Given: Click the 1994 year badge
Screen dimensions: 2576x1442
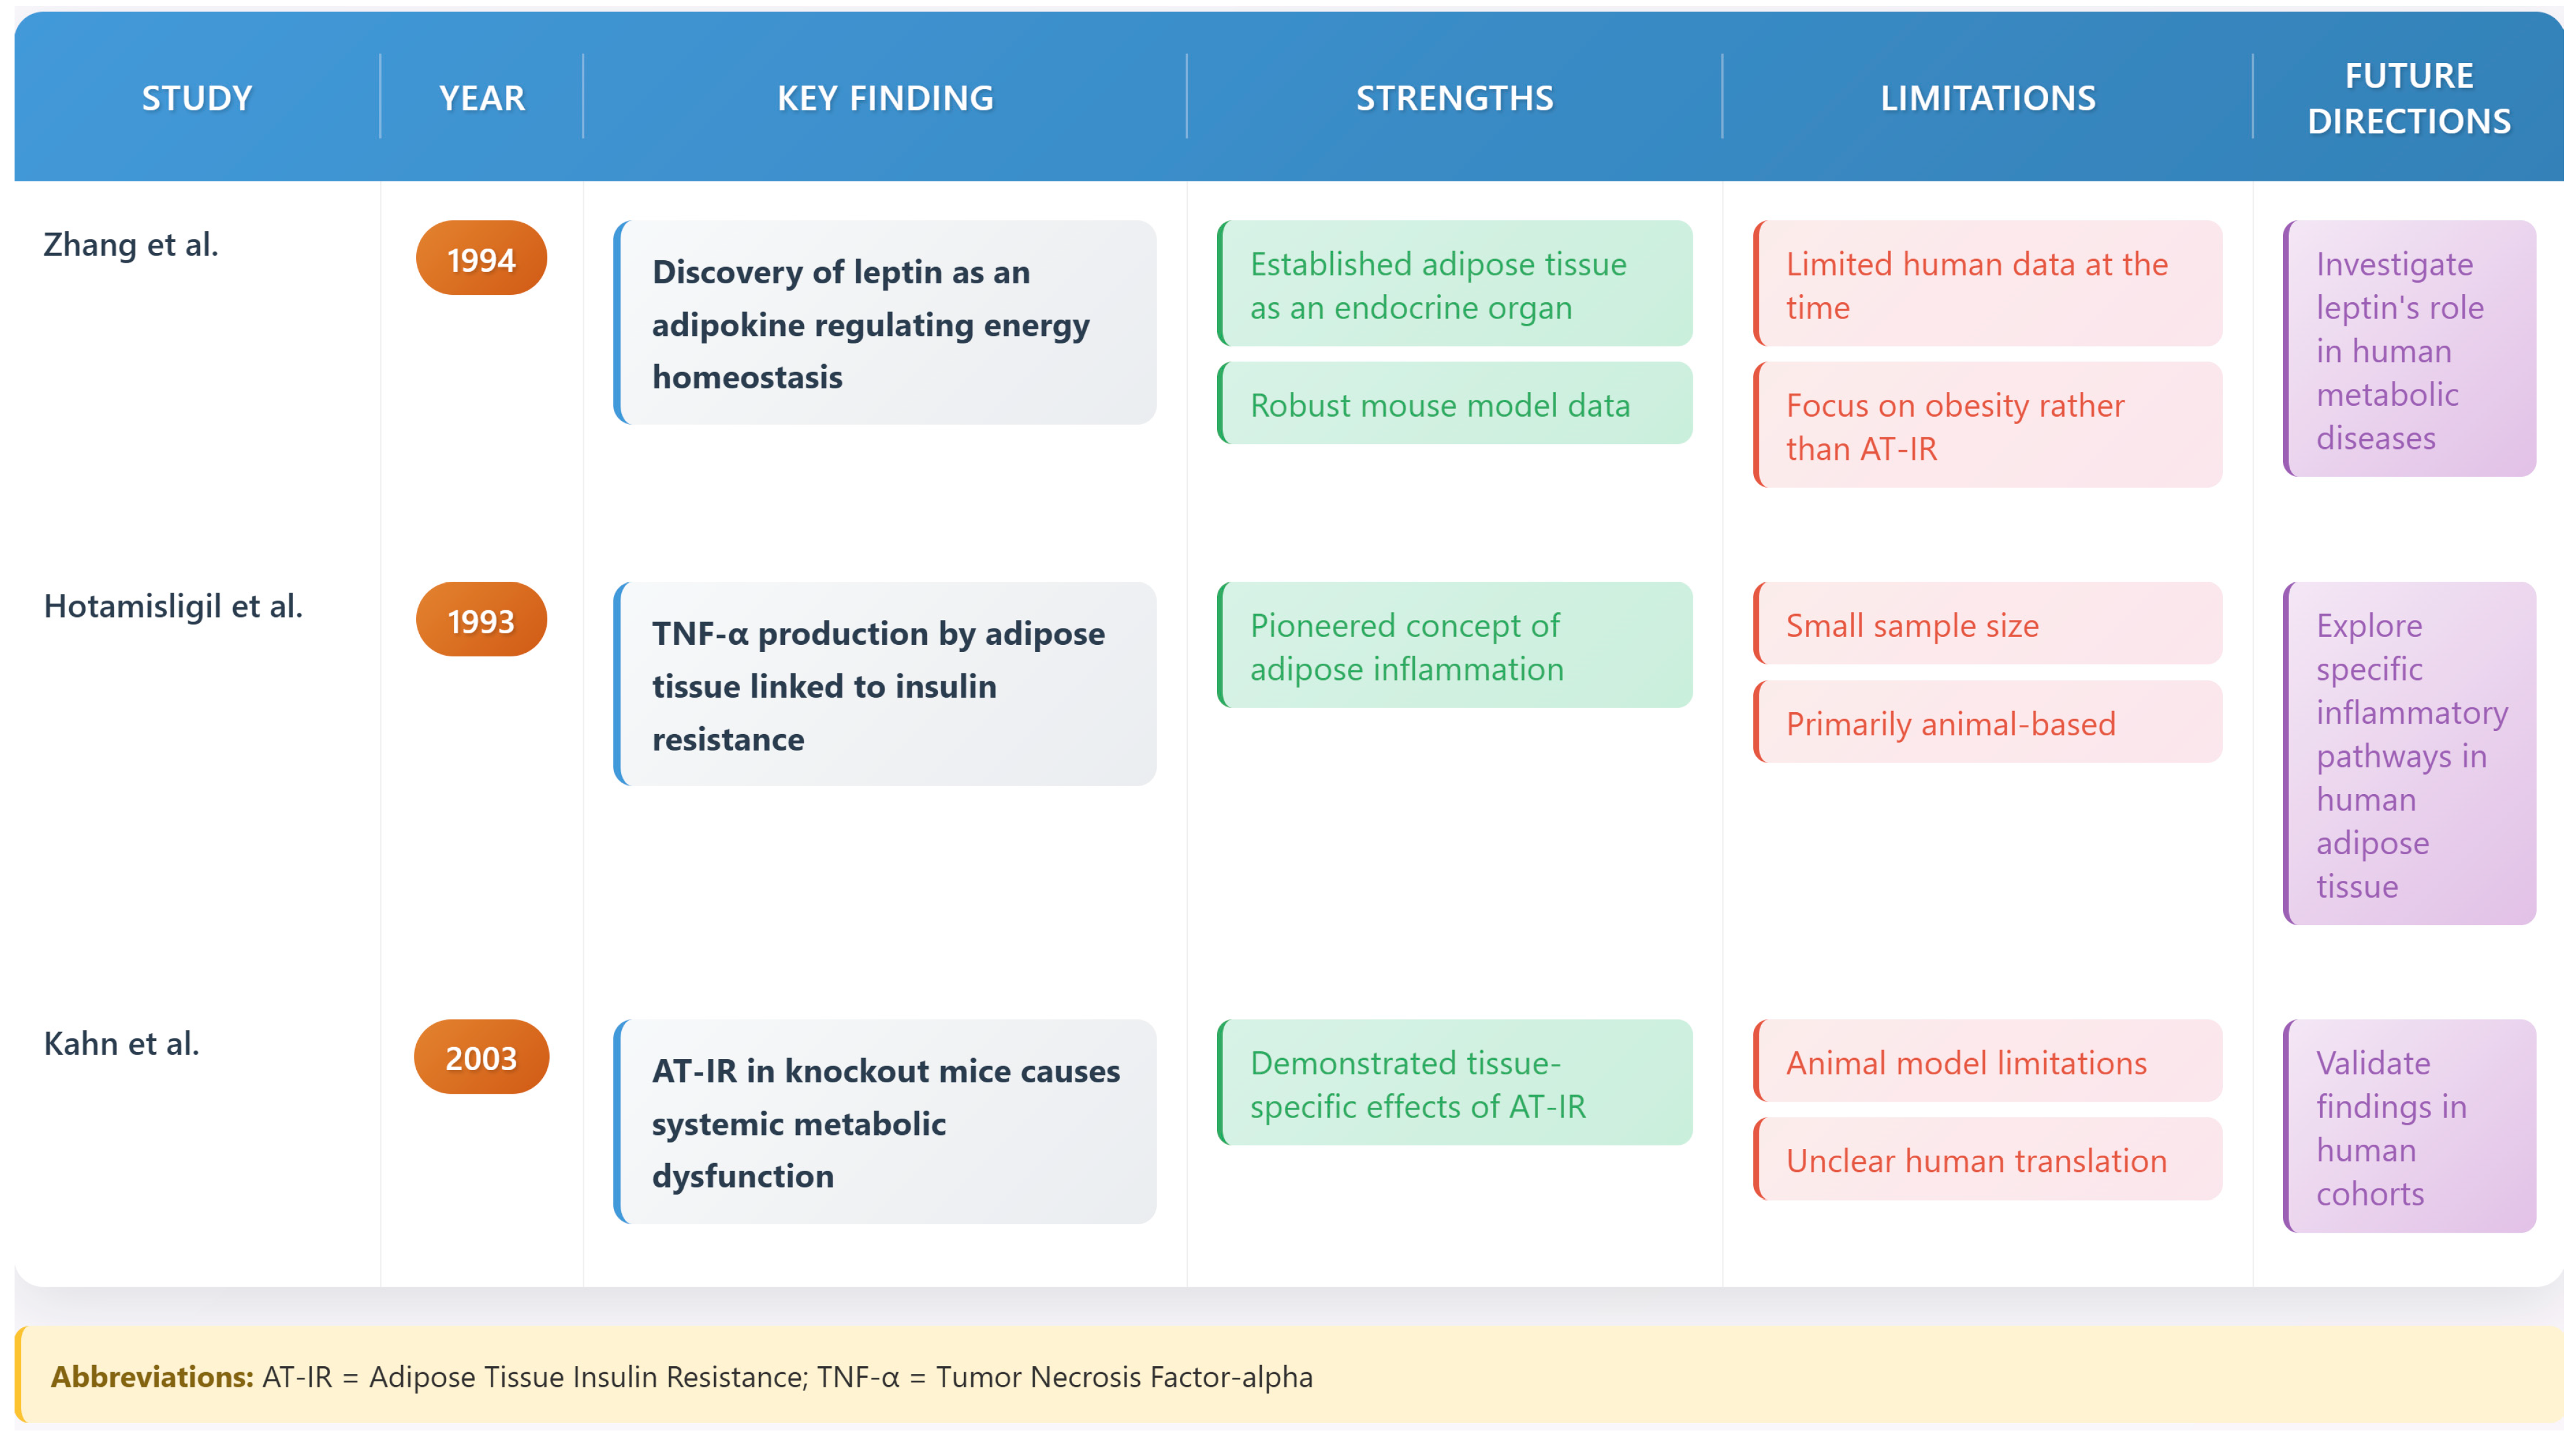Looking at the screenshot, I should (x=481, y=259).
